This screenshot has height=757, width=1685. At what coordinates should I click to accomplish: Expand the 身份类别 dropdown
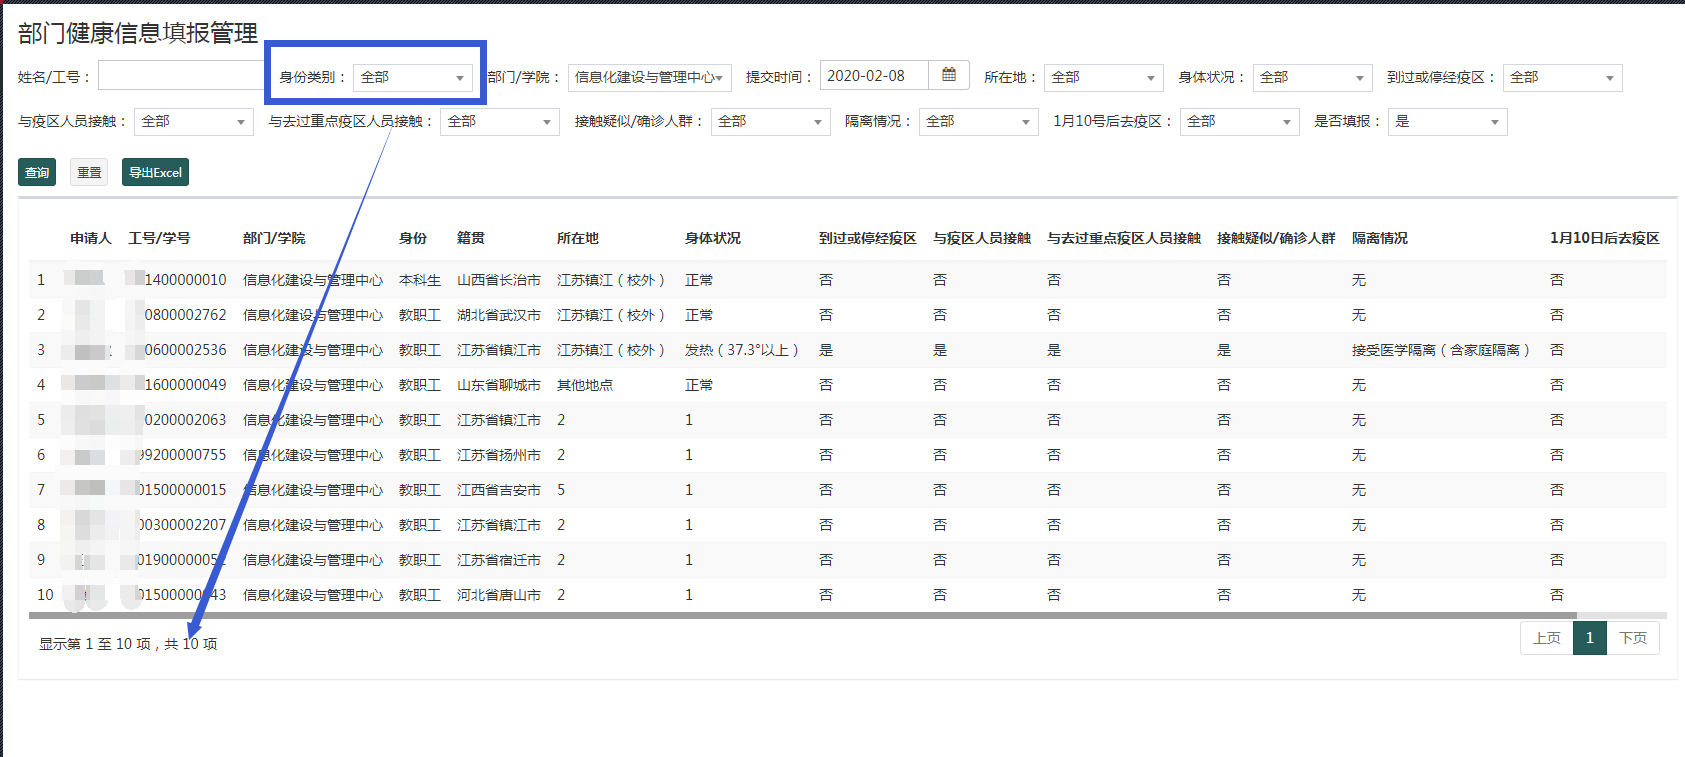click(412, 78)
